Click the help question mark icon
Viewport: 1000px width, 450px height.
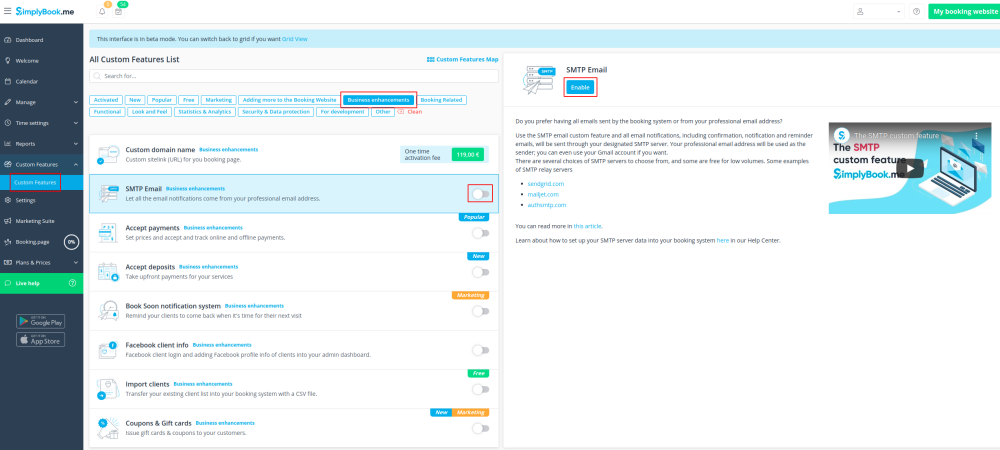[914, 11]
